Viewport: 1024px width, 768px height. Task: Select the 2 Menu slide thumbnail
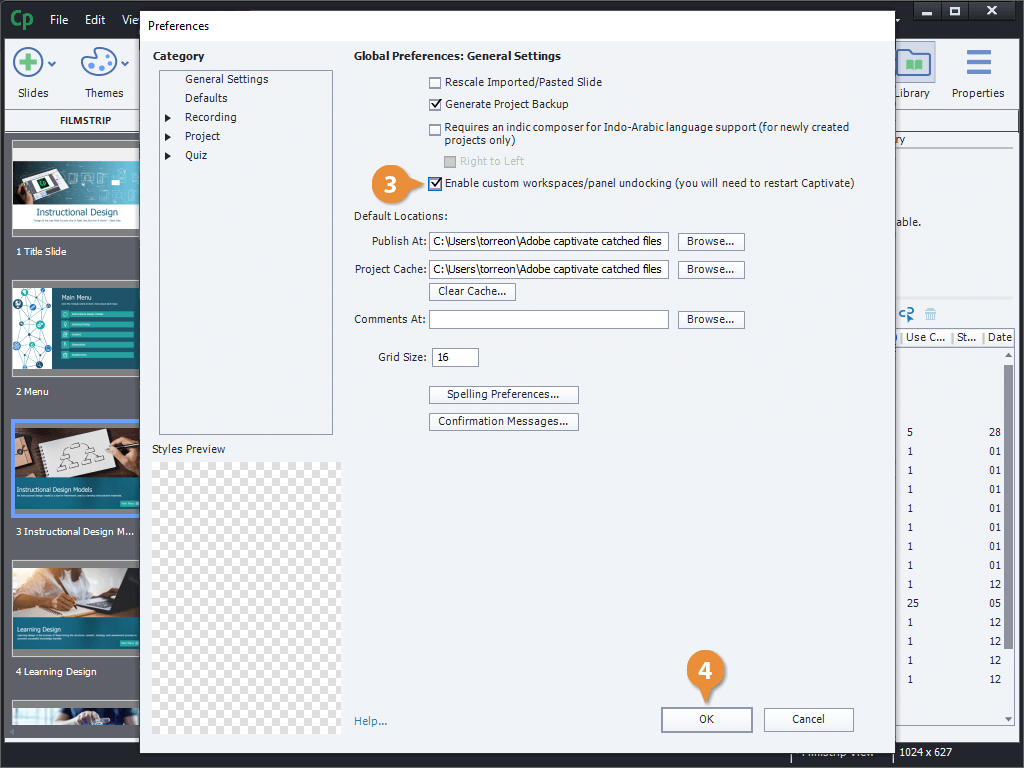click(76, 328)
